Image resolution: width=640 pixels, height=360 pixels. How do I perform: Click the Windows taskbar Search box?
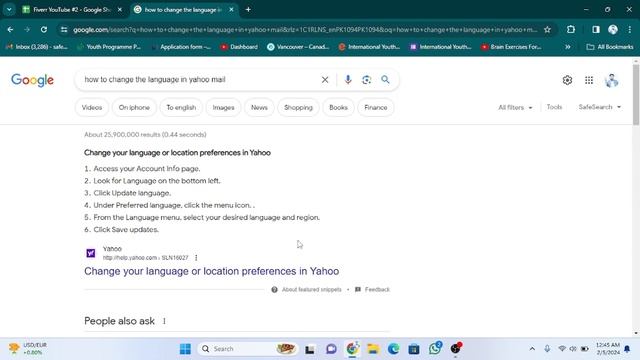tap(248, 349)
